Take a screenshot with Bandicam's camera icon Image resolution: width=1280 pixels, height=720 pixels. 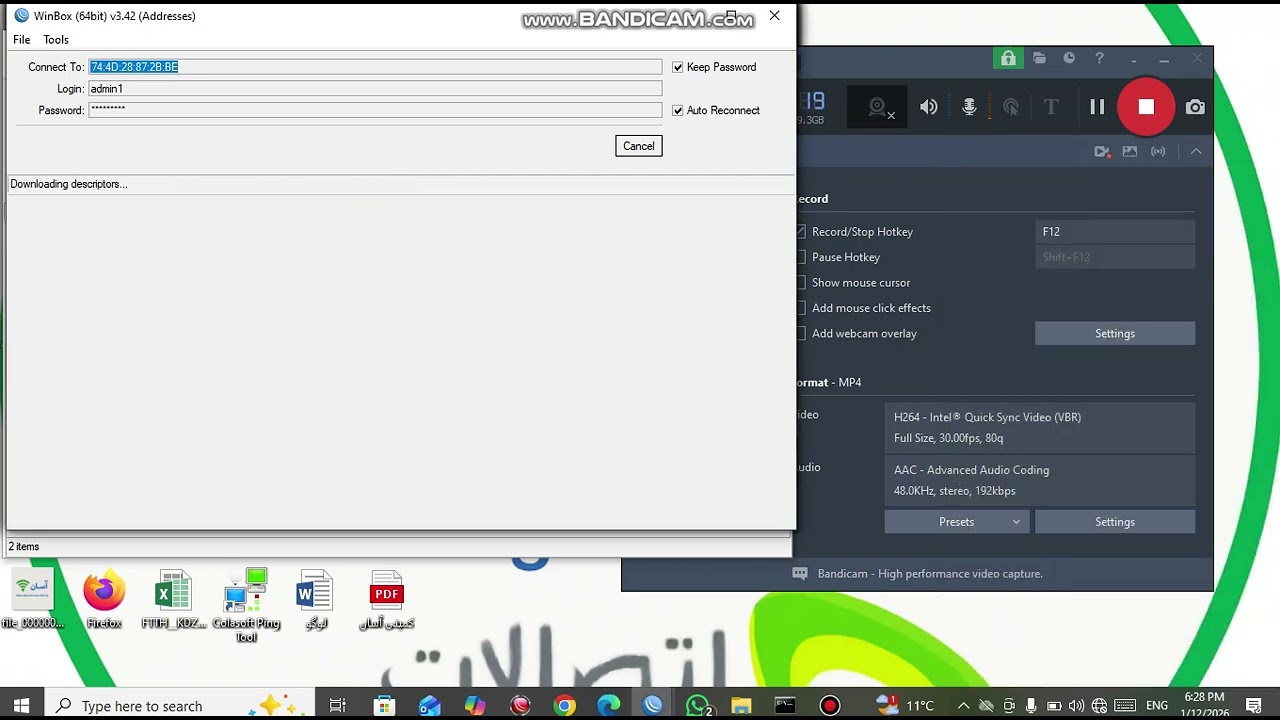(x=1195, y=107)
